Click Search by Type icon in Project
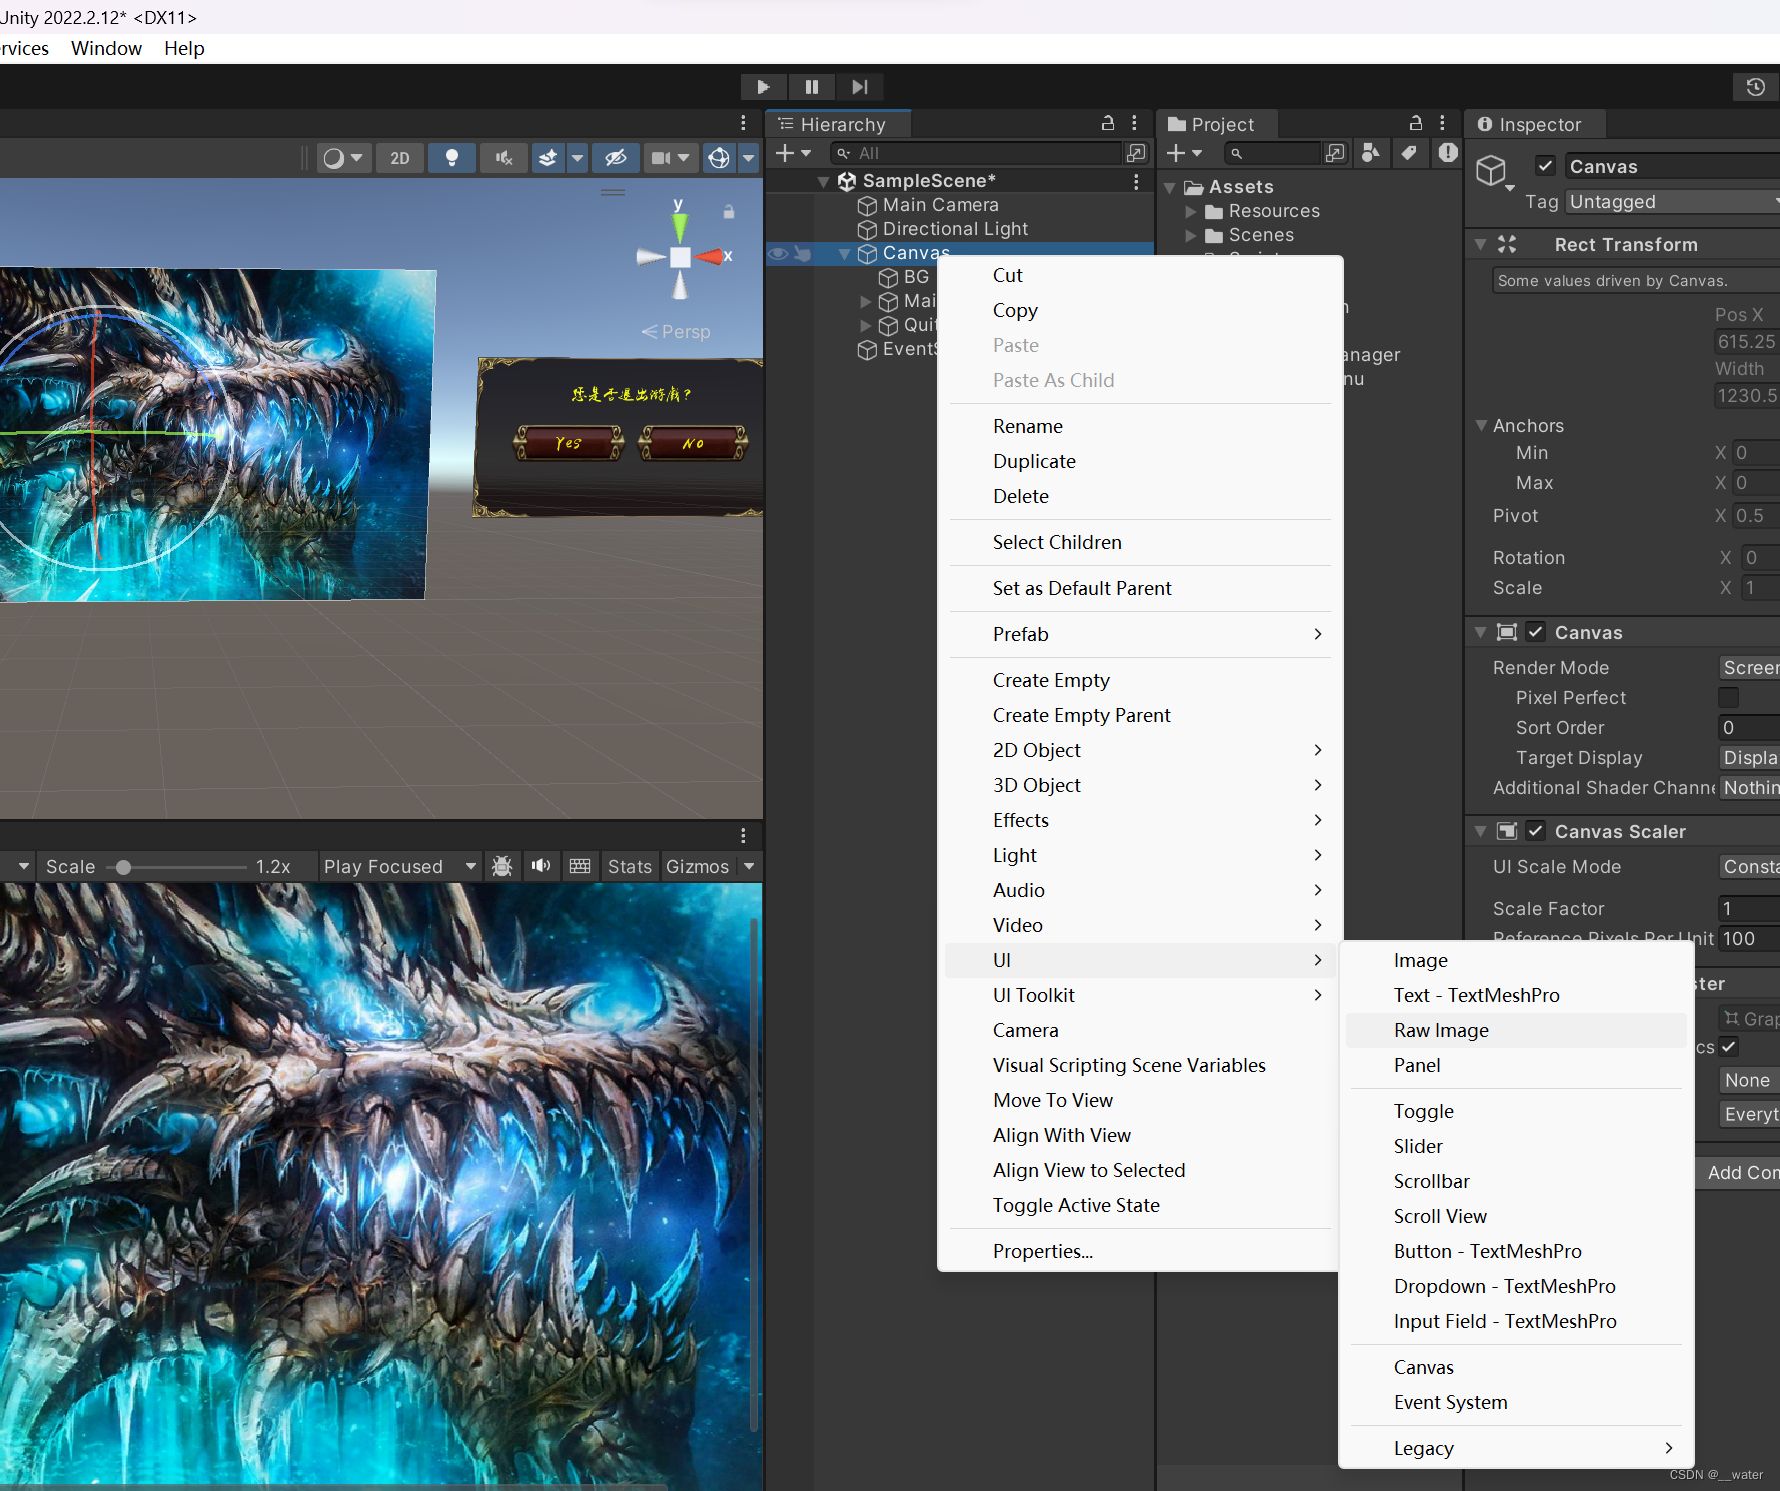Image resolution: width=1780 pixels, height=1491 pixels. point(1371,153)
